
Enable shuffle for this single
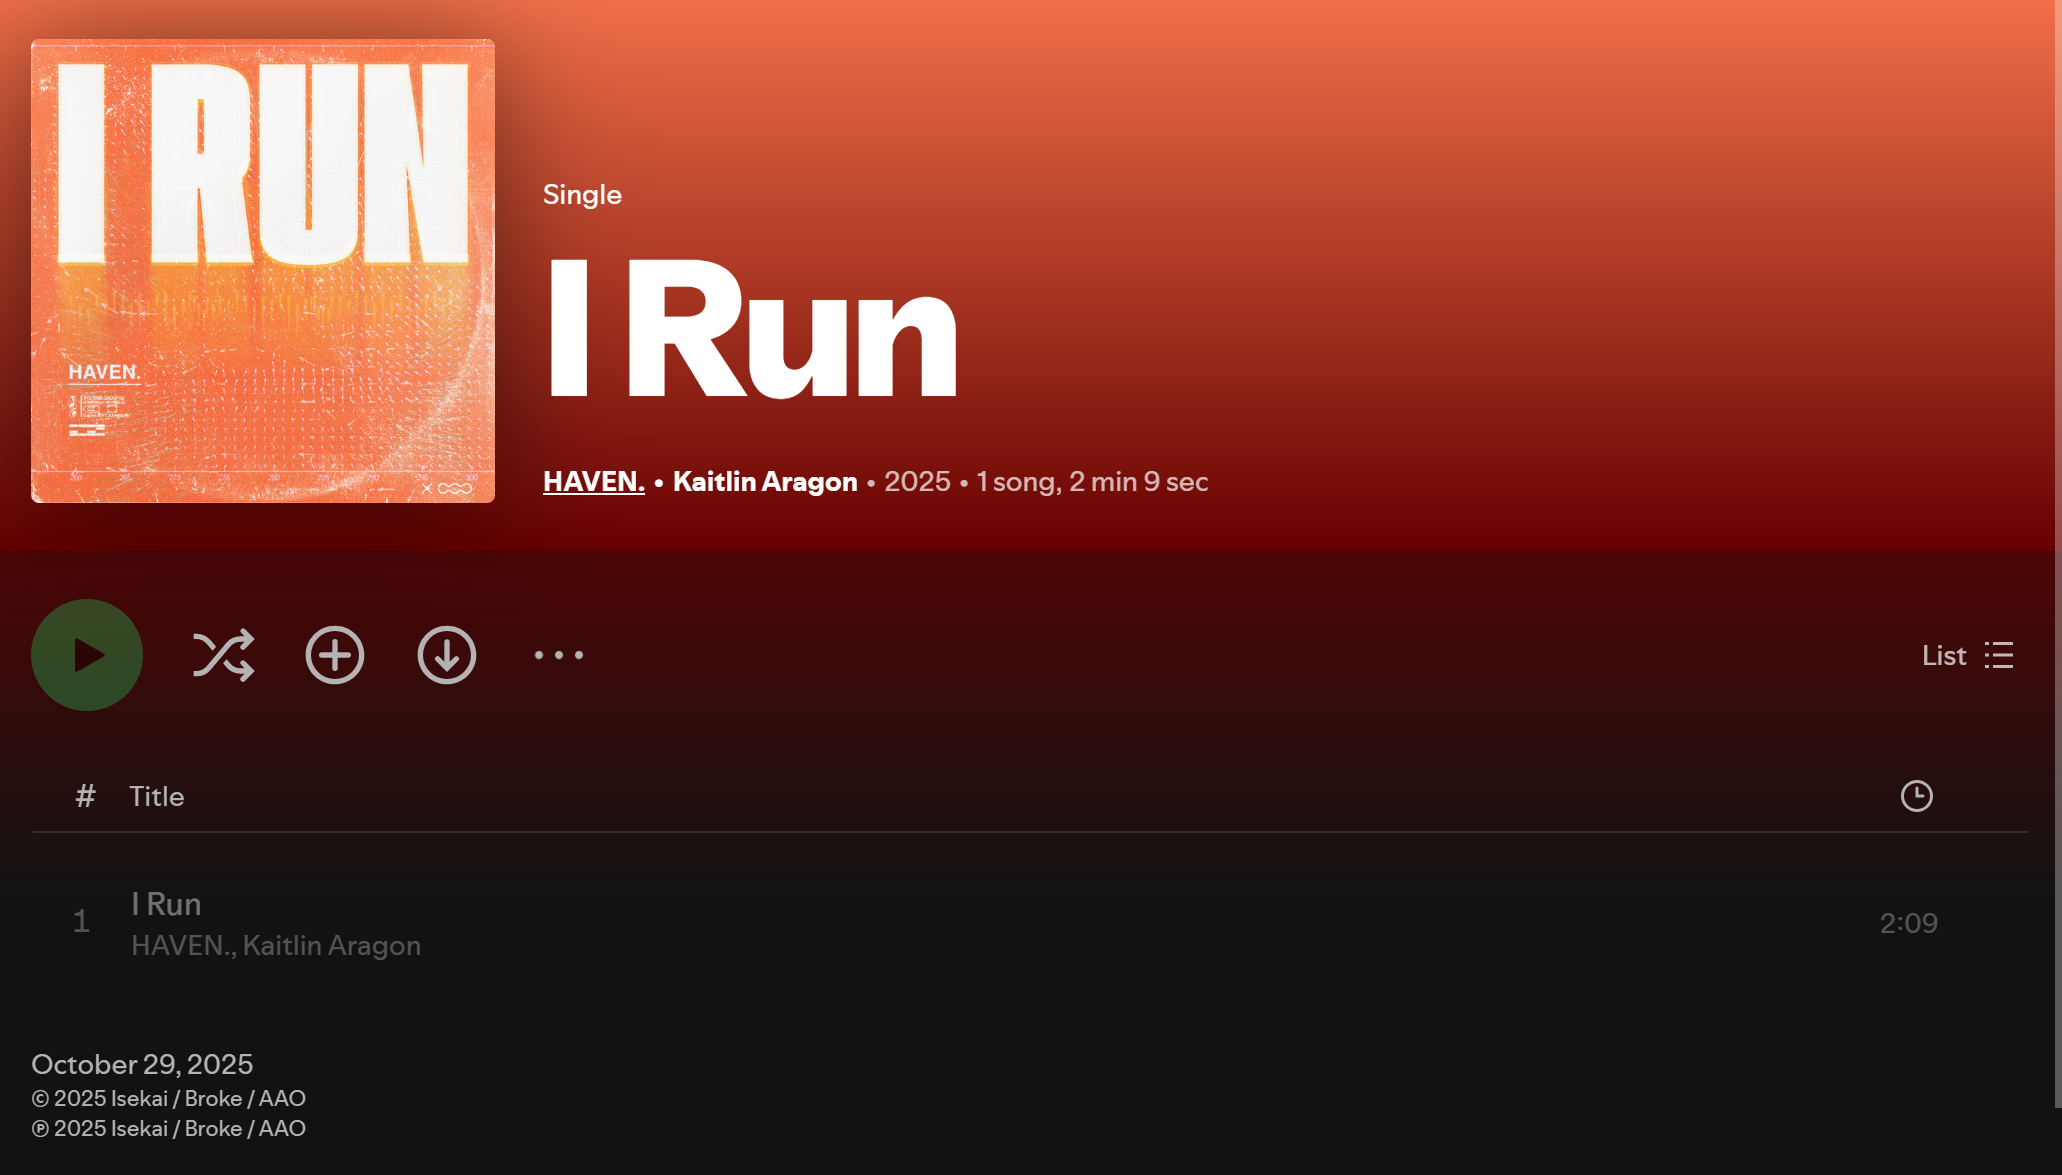click(223, 655)
